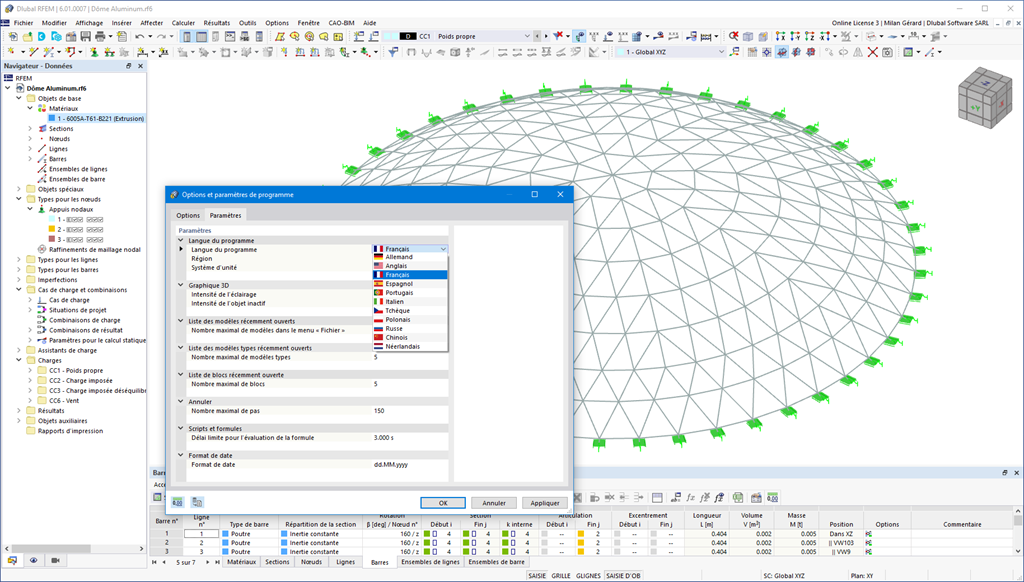This screenshot has width=1024, height=582.
Task: Click the funnel filter icon in second toolbar
Action: coord(392,52)
